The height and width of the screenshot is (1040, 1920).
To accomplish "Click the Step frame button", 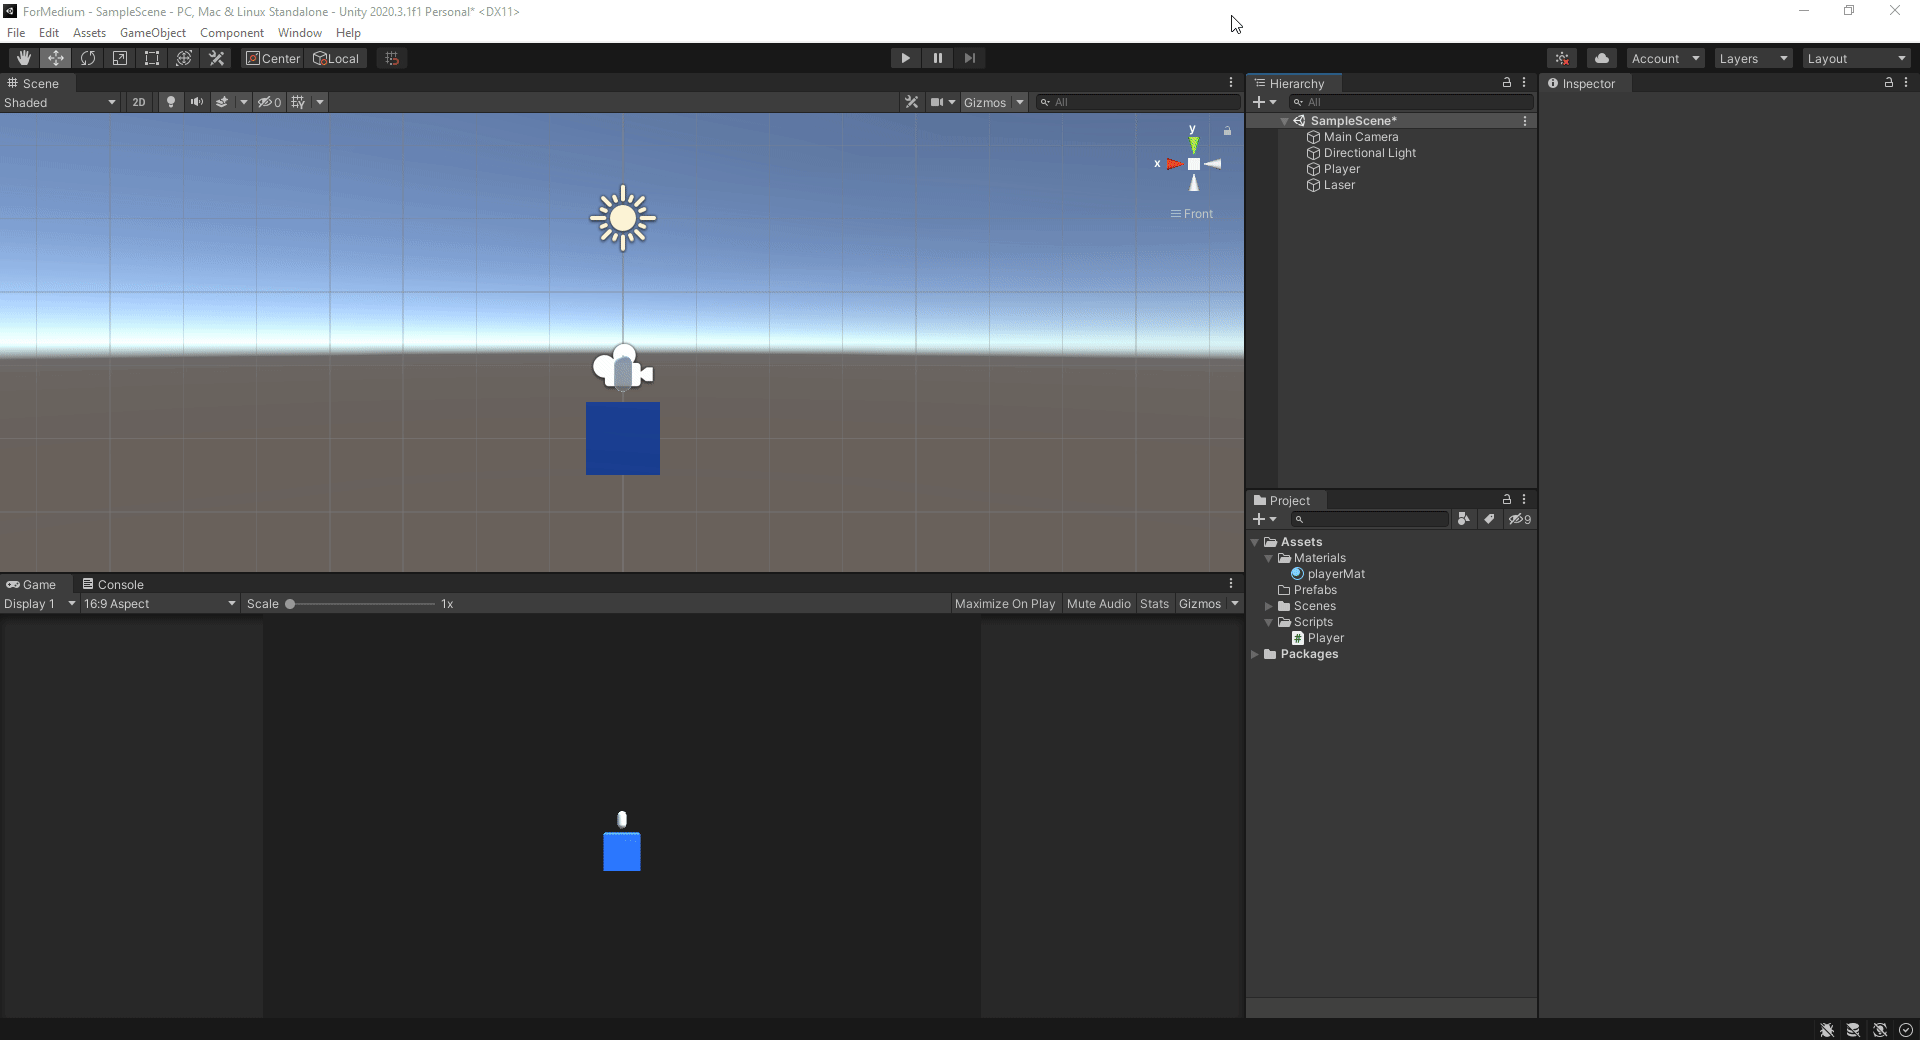I will [970, 58].
